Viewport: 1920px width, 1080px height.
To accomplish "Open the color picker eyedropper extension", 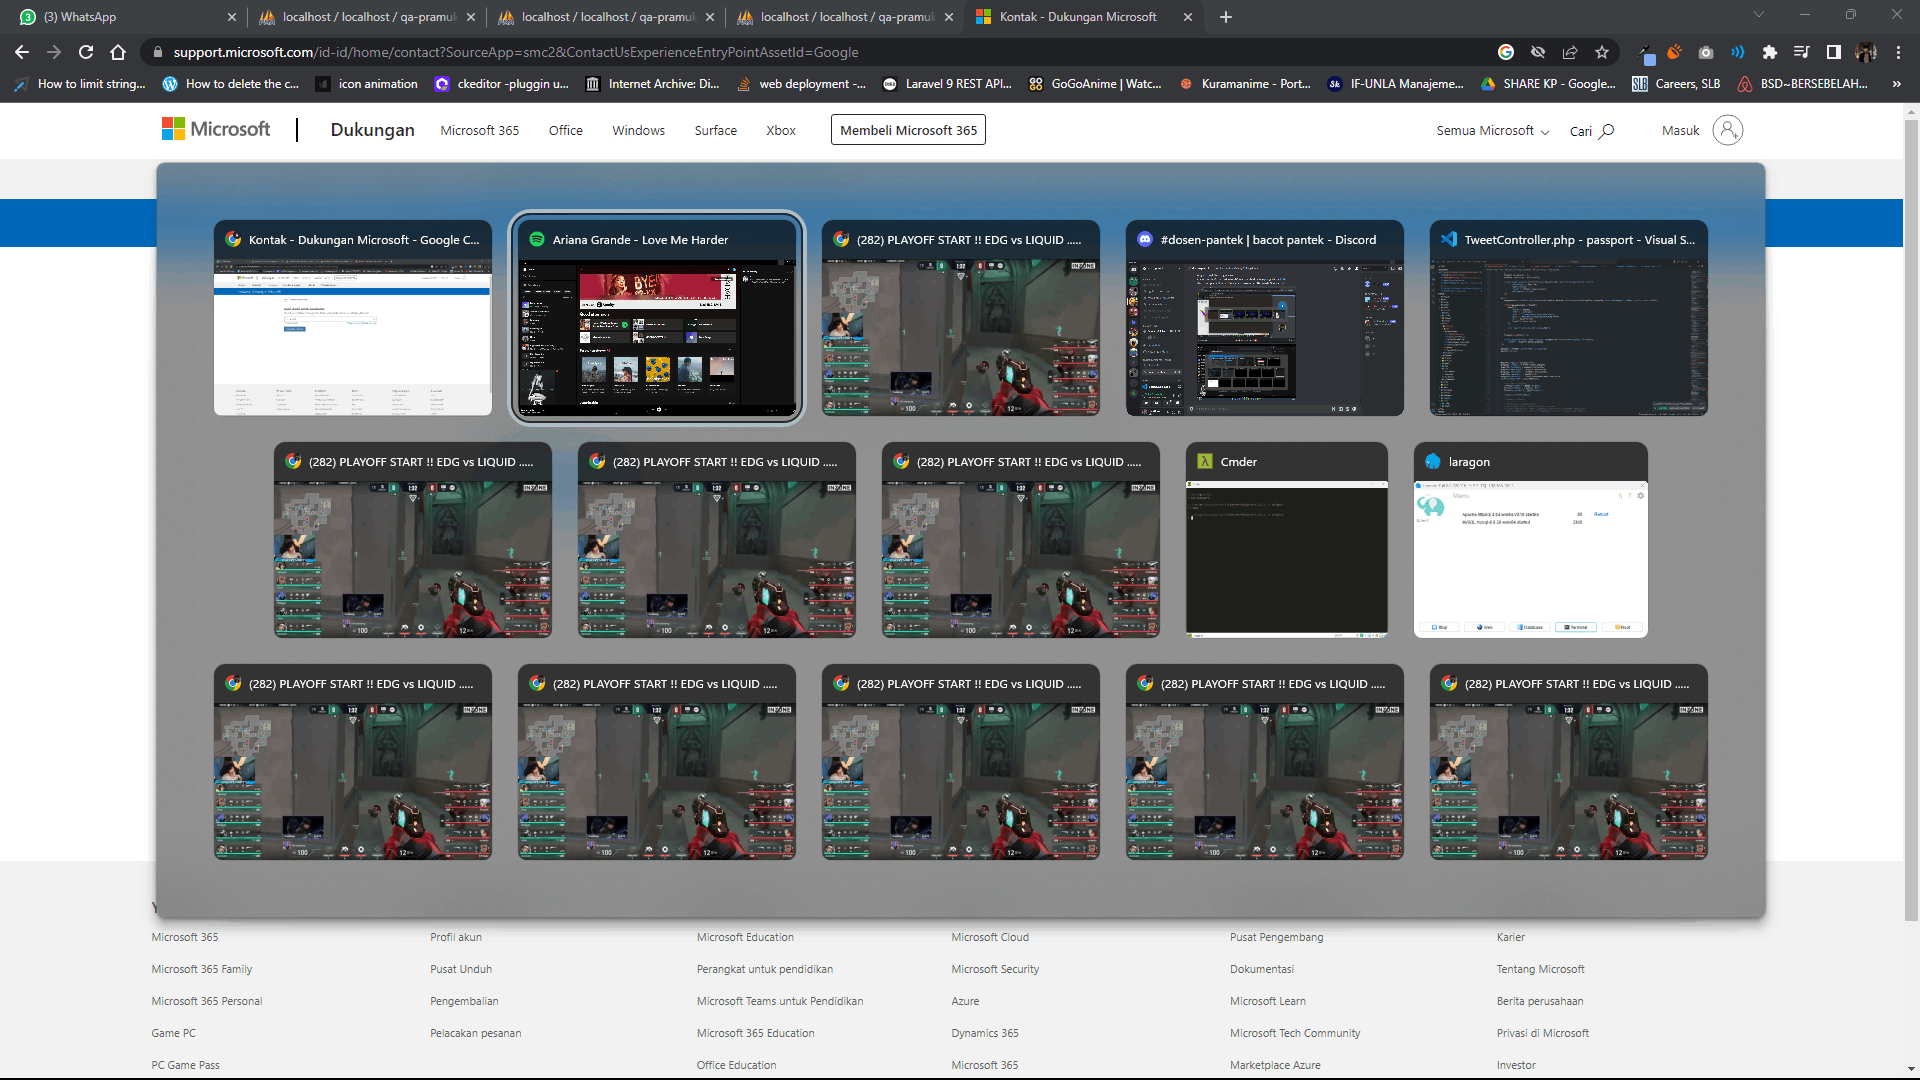I will click(x=1643, y=52).
